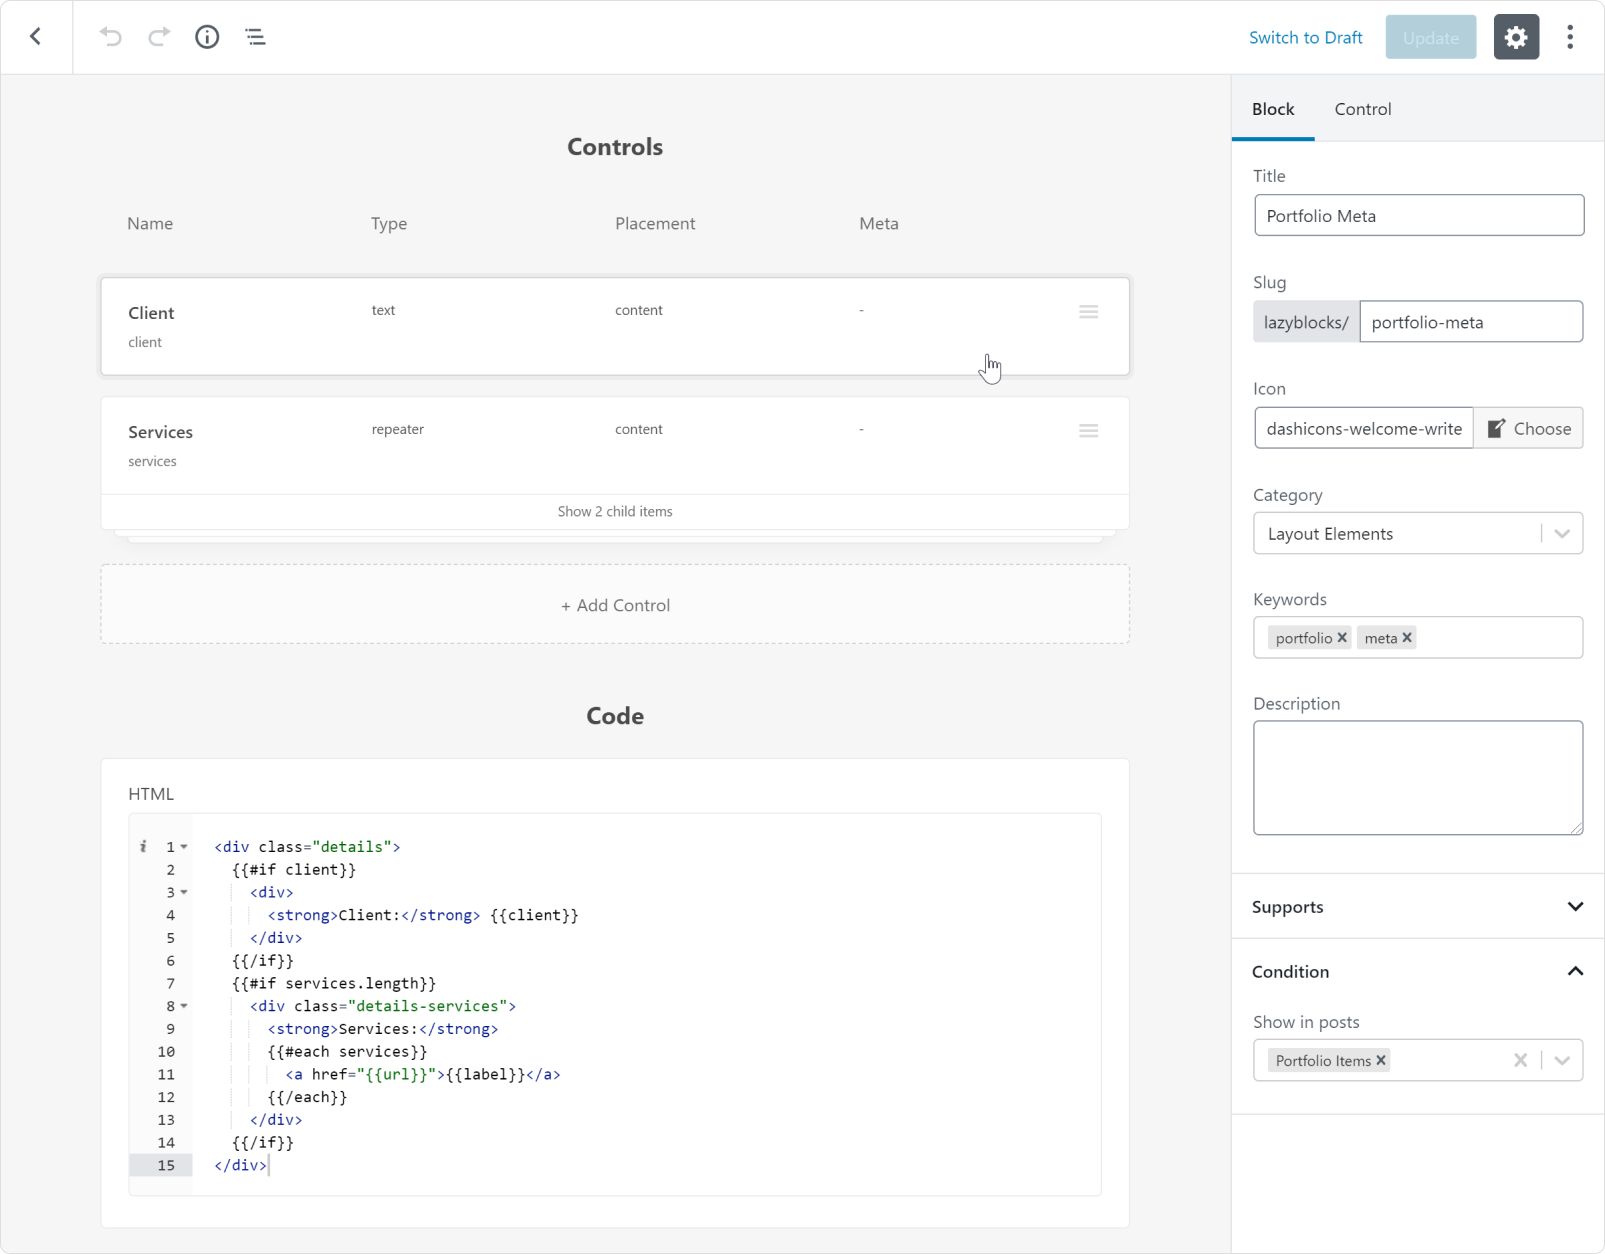Edit the Slug field portfolio-meta
The width and height of the screenshot is (1605, 1254).
[1471, 322]
